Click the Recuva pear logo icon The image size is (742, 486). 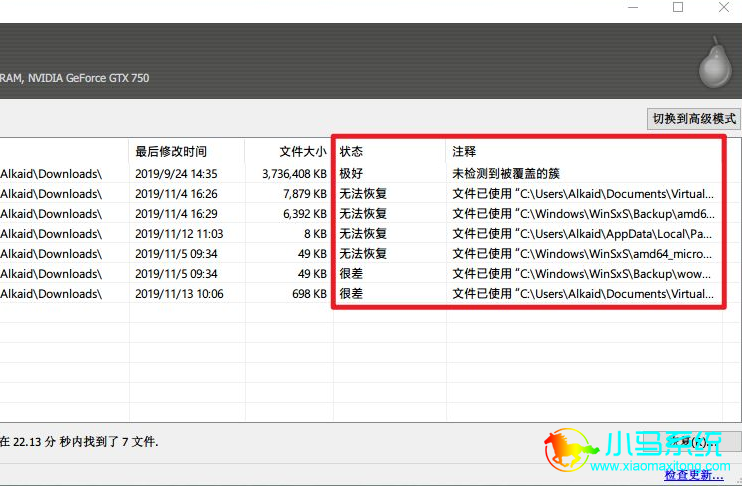pos(715,62)
